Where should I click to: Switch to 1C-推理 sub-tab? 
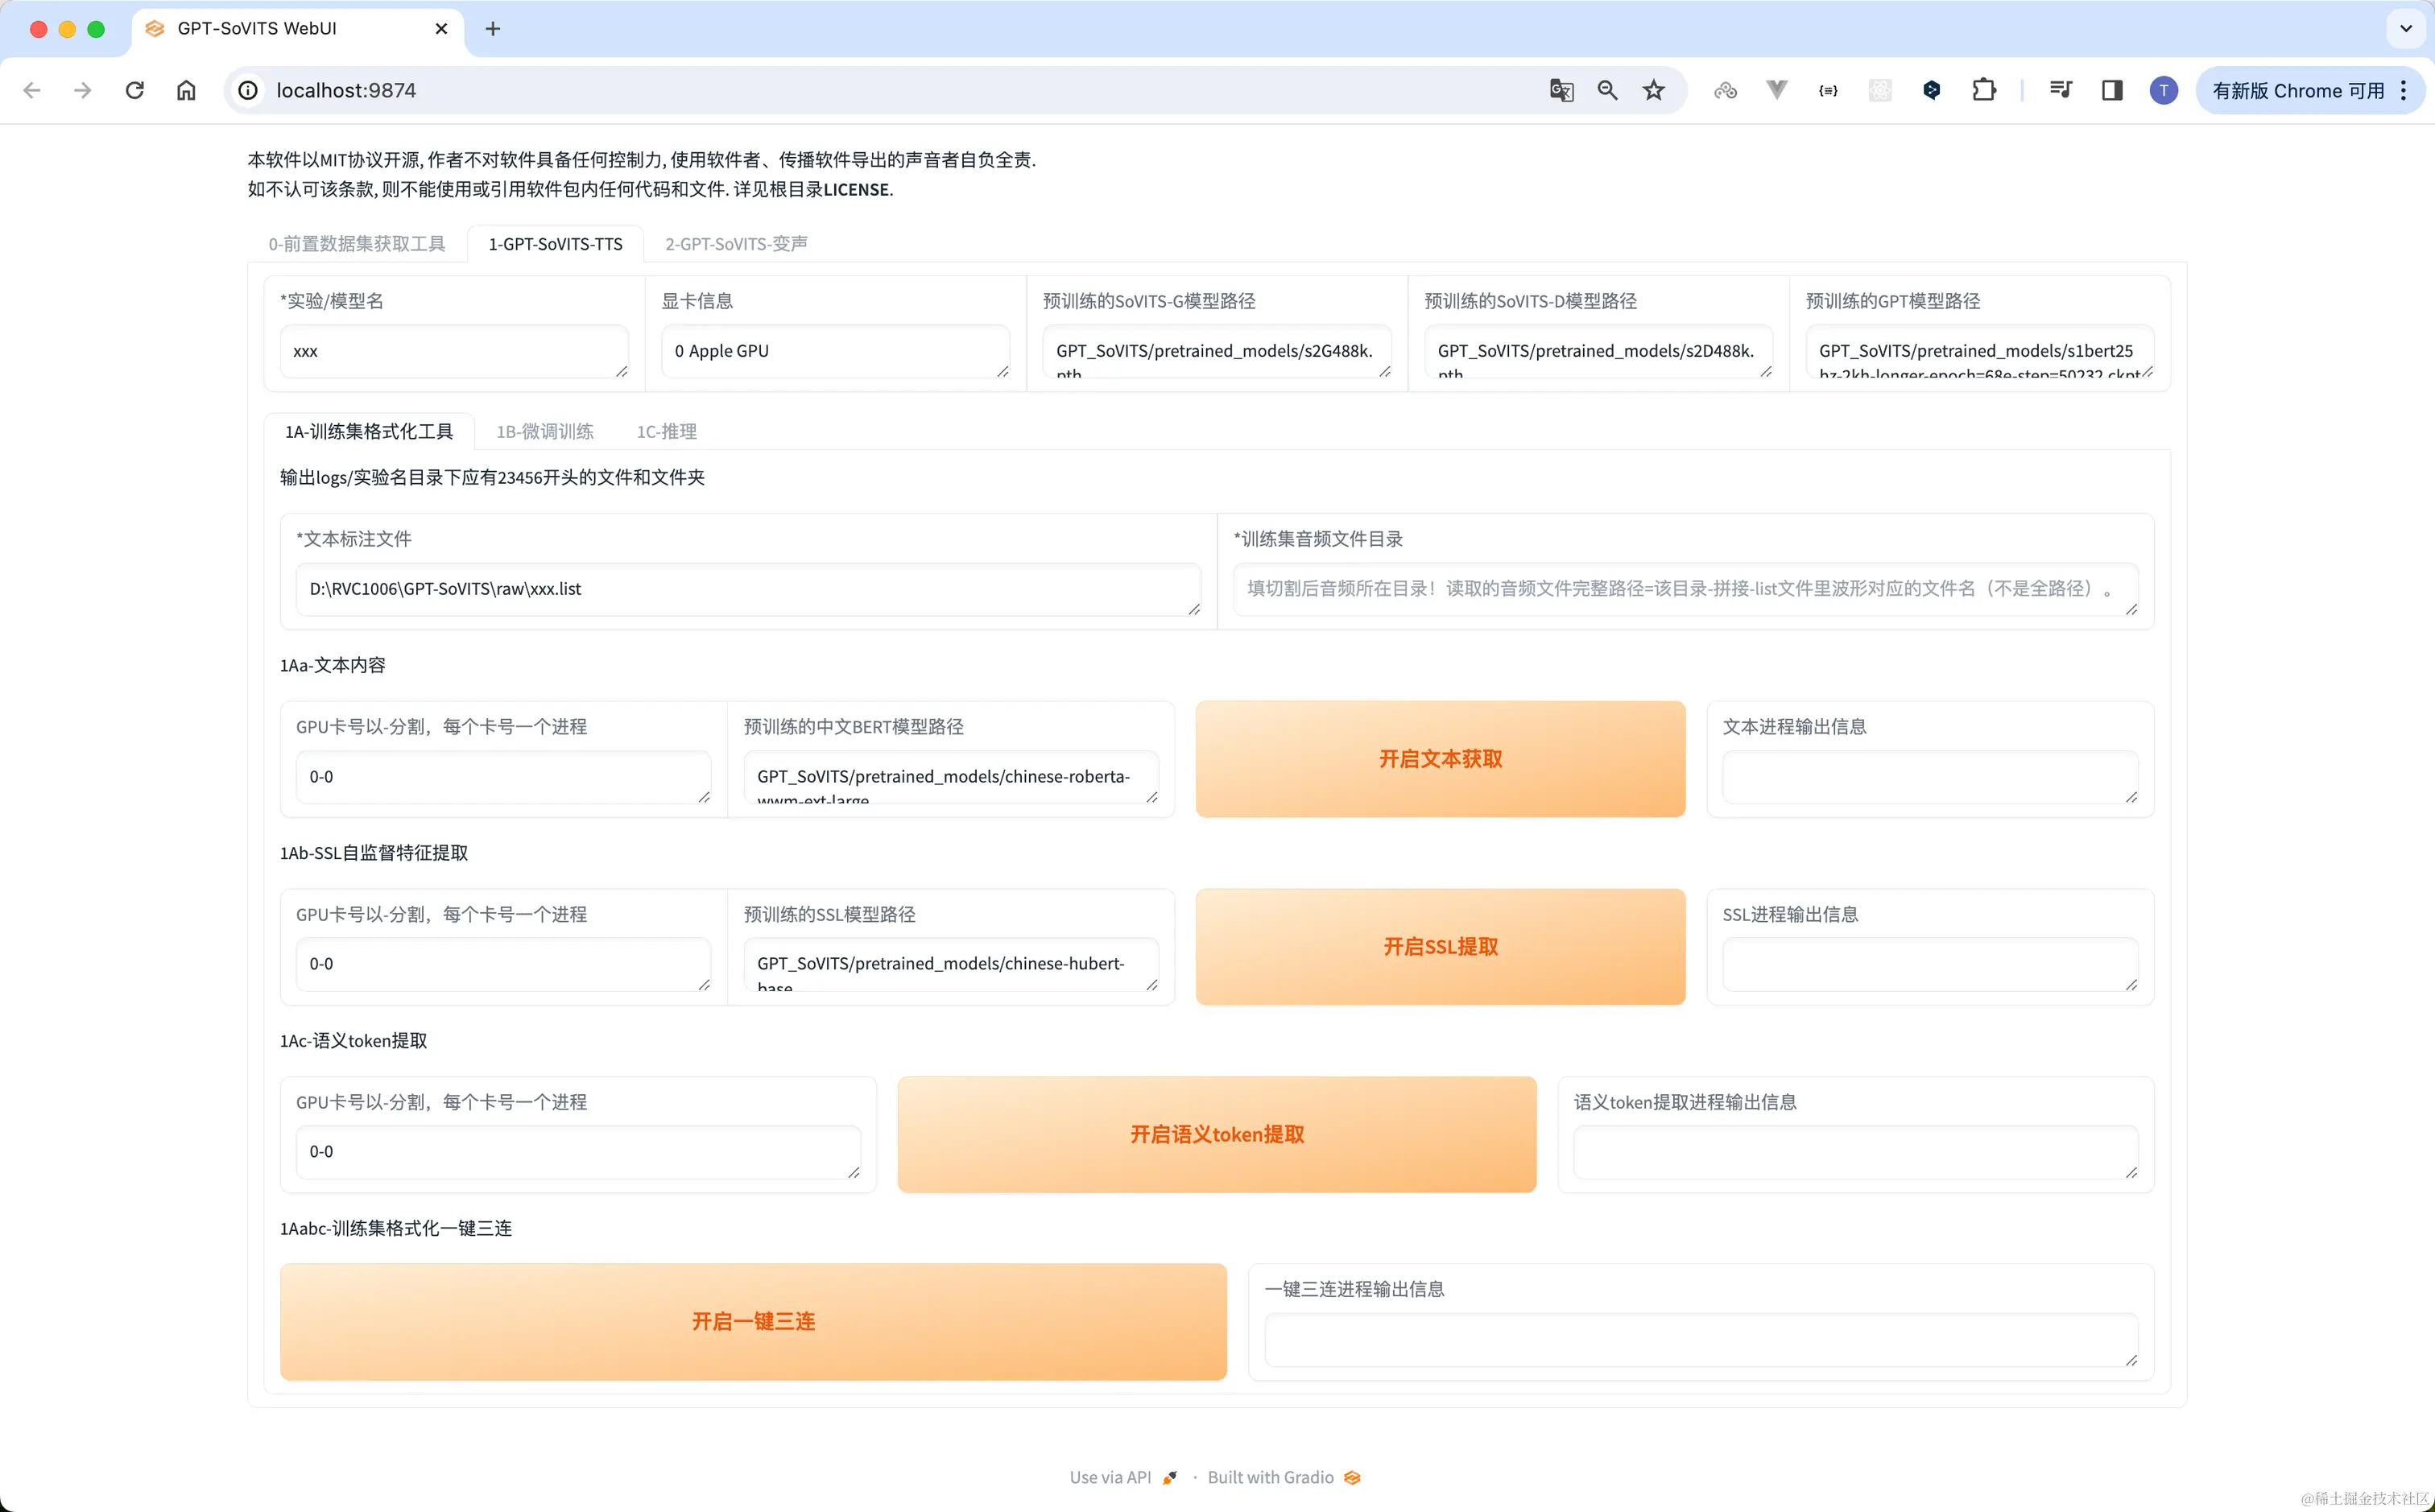click(x=666, y=431)
